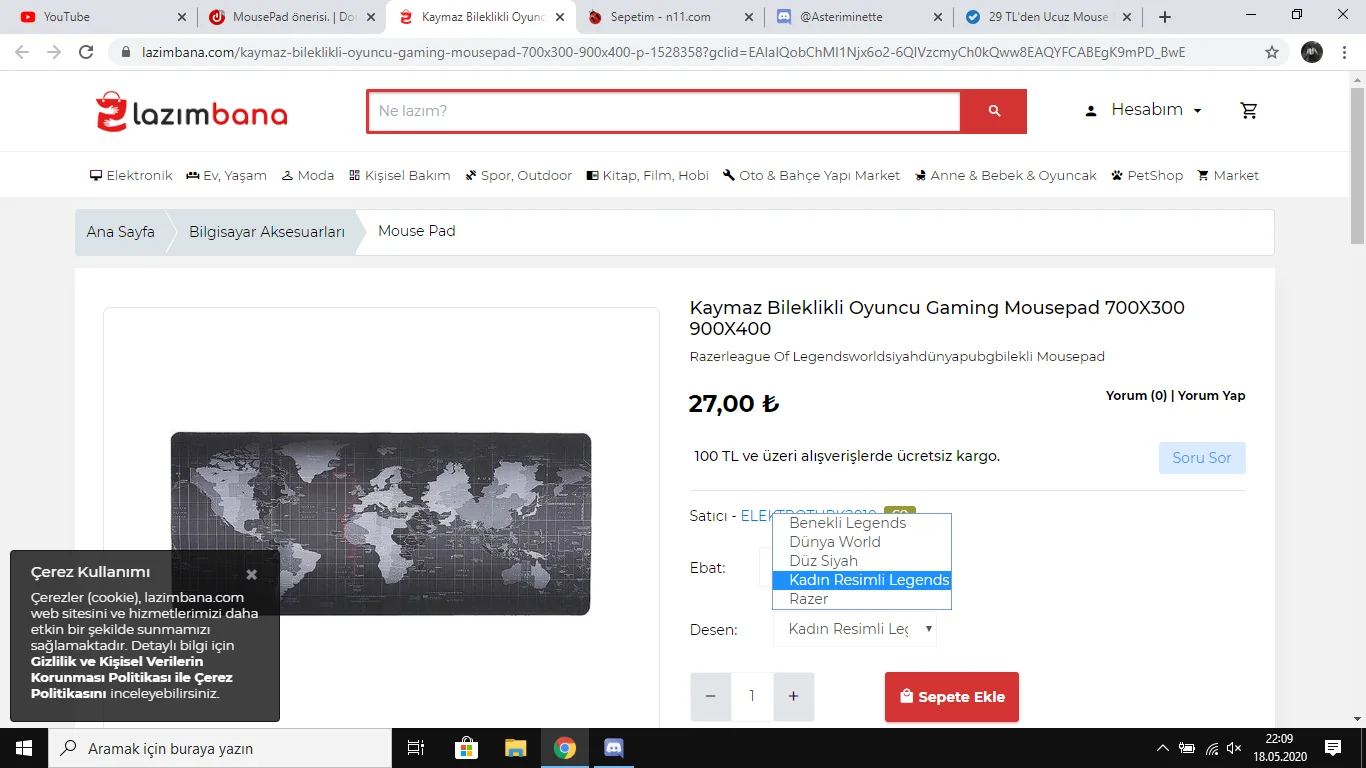This screenshot has height=768, width=1366.
Task: Click the Hesabım user account icon
Action: [1091, 111]
